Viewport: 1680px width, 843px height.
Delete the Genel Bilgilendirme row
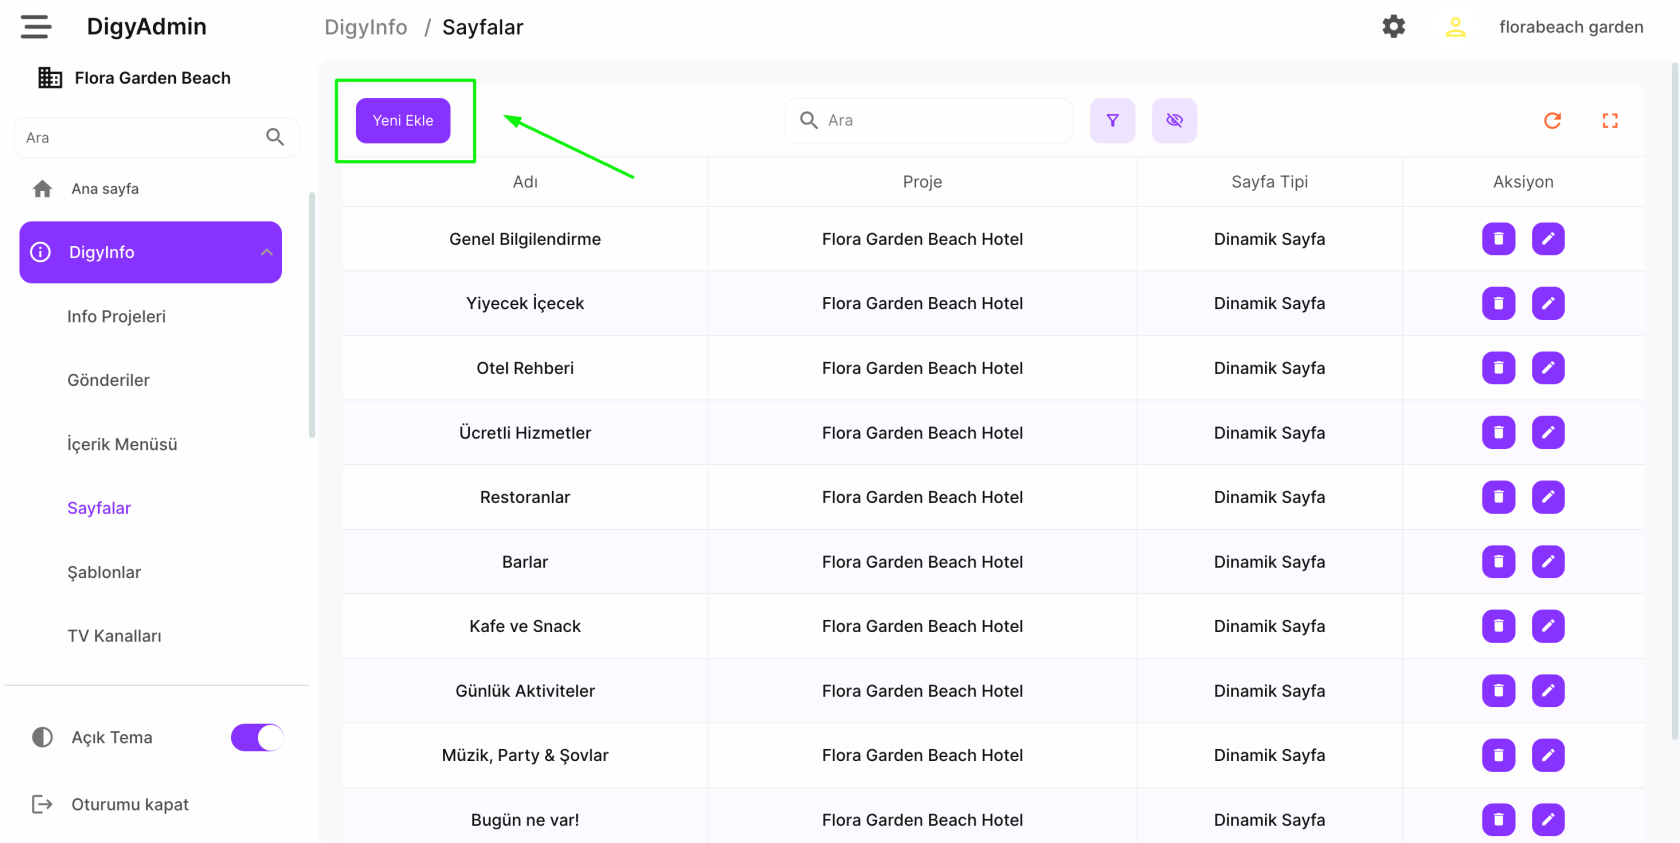click(x=1498, y=239)
